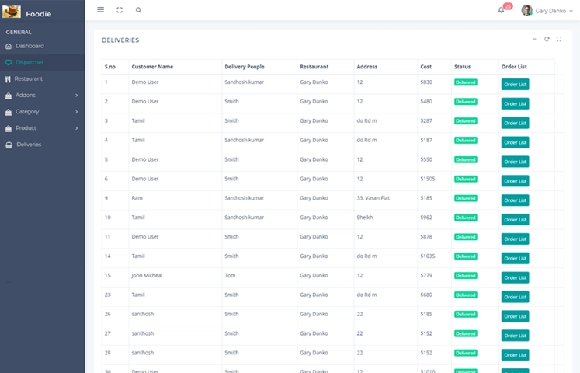The image size is (580, 373).
Task: Sort by Customer Name column header
Action: (152, 67)
